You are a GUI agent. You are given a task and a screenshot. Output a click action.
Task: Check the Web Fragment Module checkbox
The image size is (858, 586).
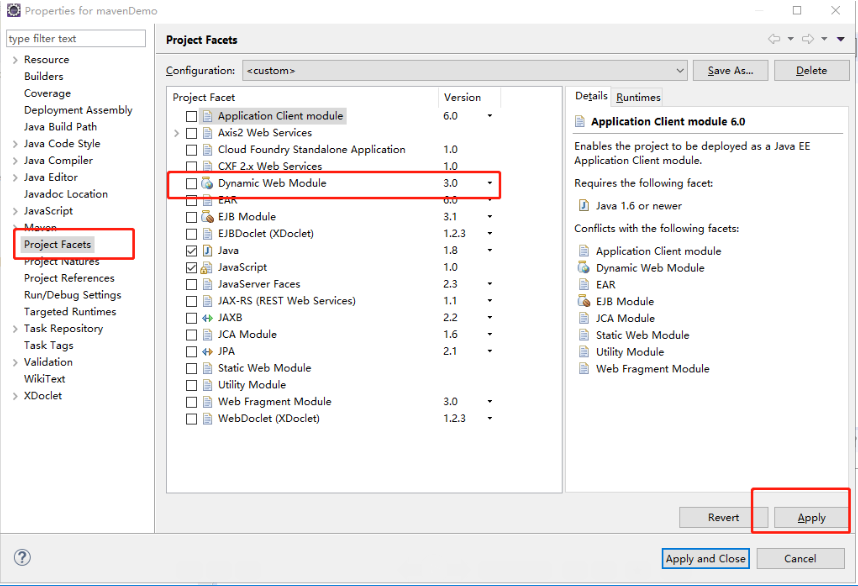click(191, 402)
